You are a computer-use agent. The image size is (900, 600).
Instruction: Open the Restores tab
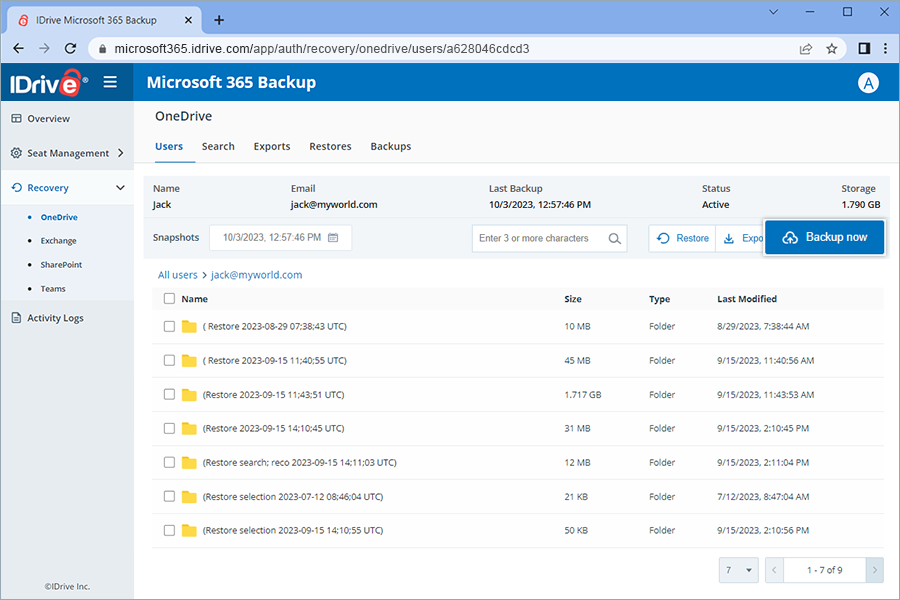pyautogui.click(x=330, y=146)
